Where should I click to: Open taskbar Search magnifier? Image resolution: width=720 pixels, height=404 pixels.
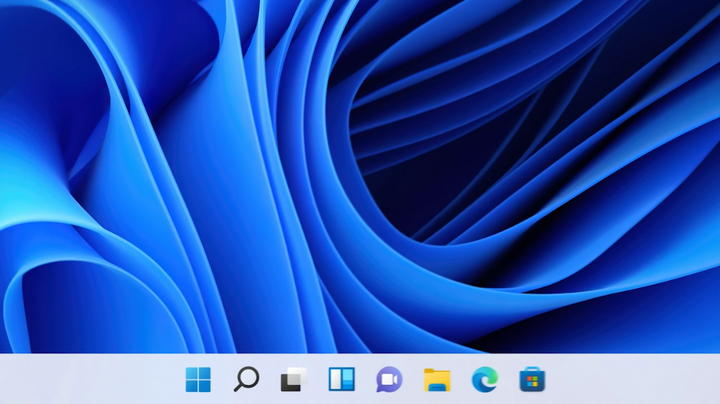click(247, 379)
